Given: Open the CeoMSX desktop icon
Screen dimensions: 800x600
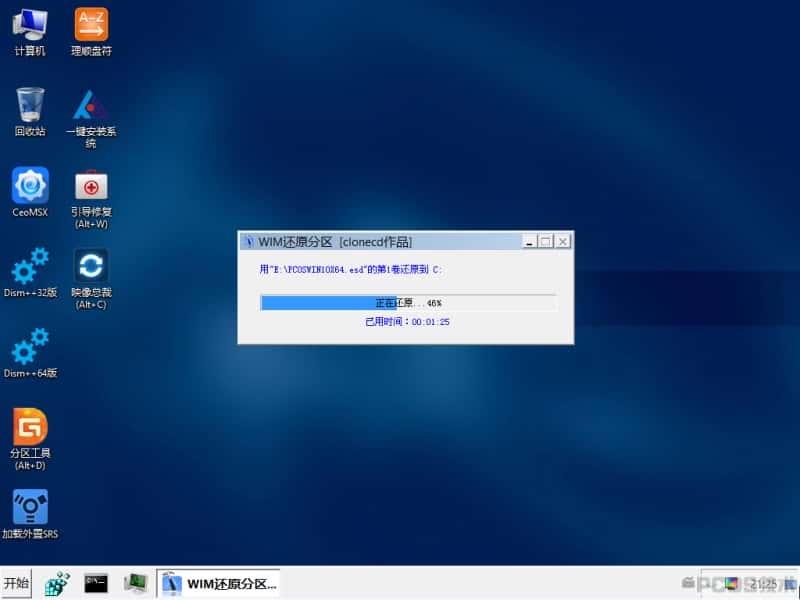Looking at the screenshot, I should tap(30, 192).
